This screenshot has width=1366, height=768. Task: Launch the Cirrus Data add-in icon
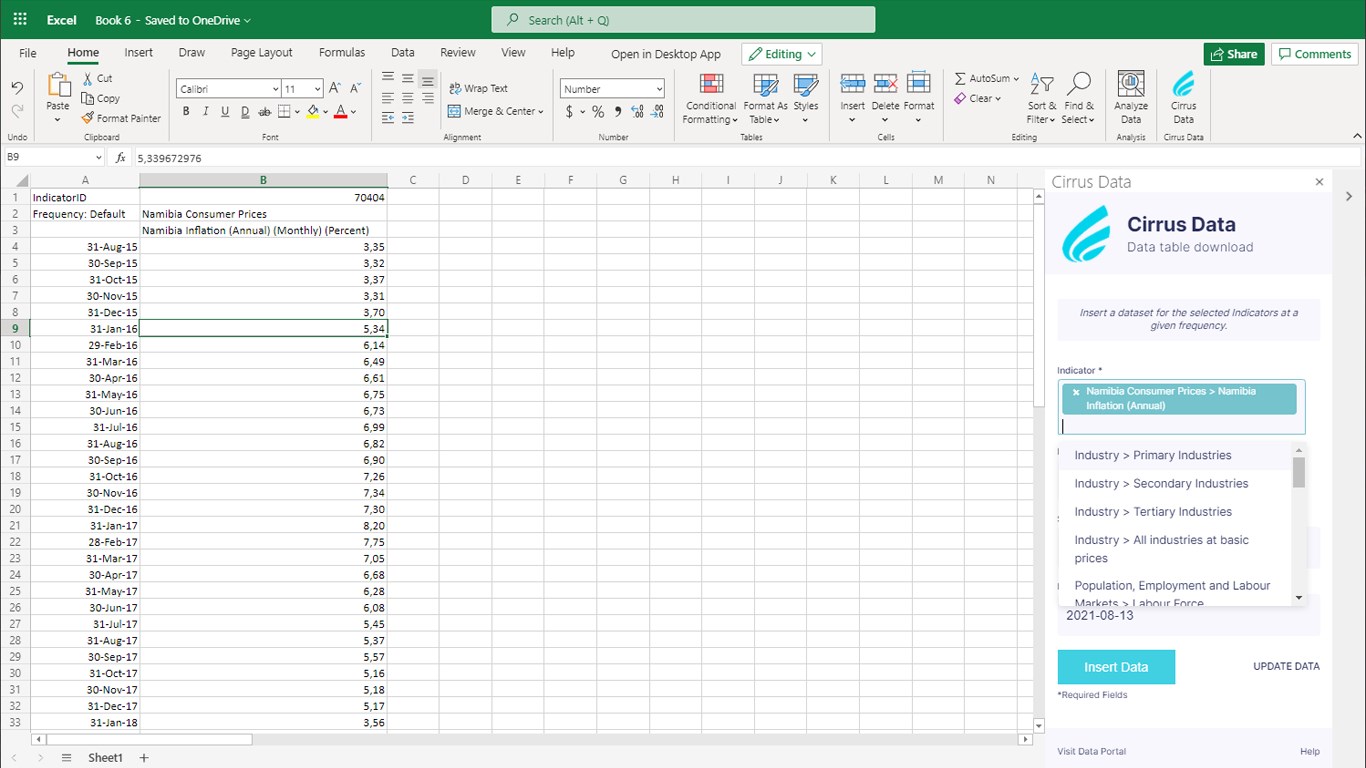point(1183,84)
